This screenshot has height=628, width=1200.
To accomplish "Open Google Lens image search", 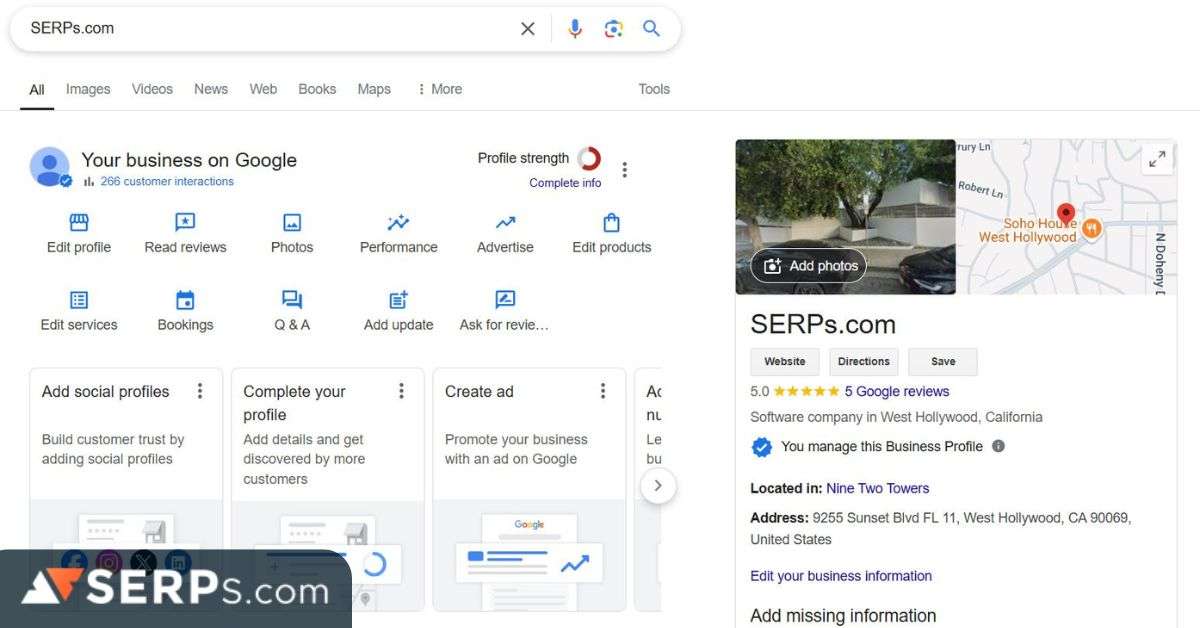I will pos(614,29).
